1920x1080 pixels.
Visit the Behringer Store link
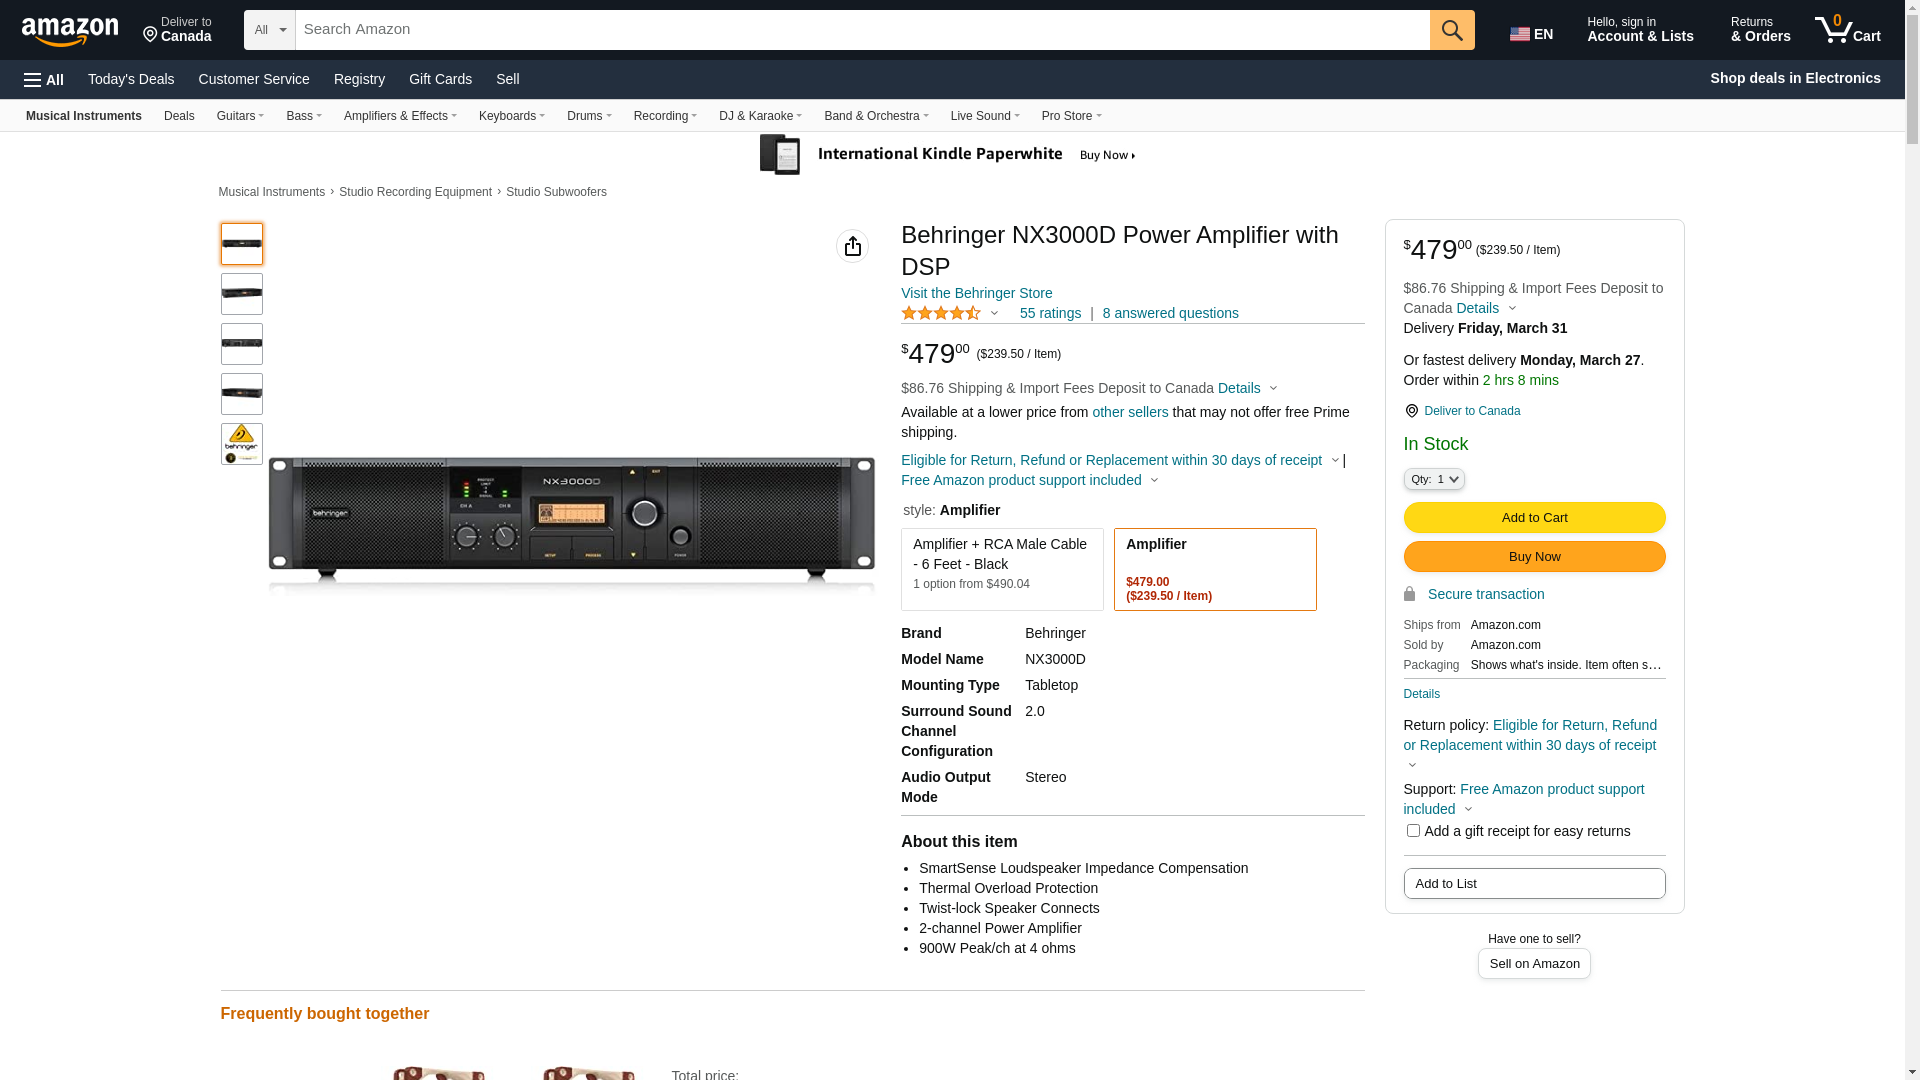[x=976, y=293]
